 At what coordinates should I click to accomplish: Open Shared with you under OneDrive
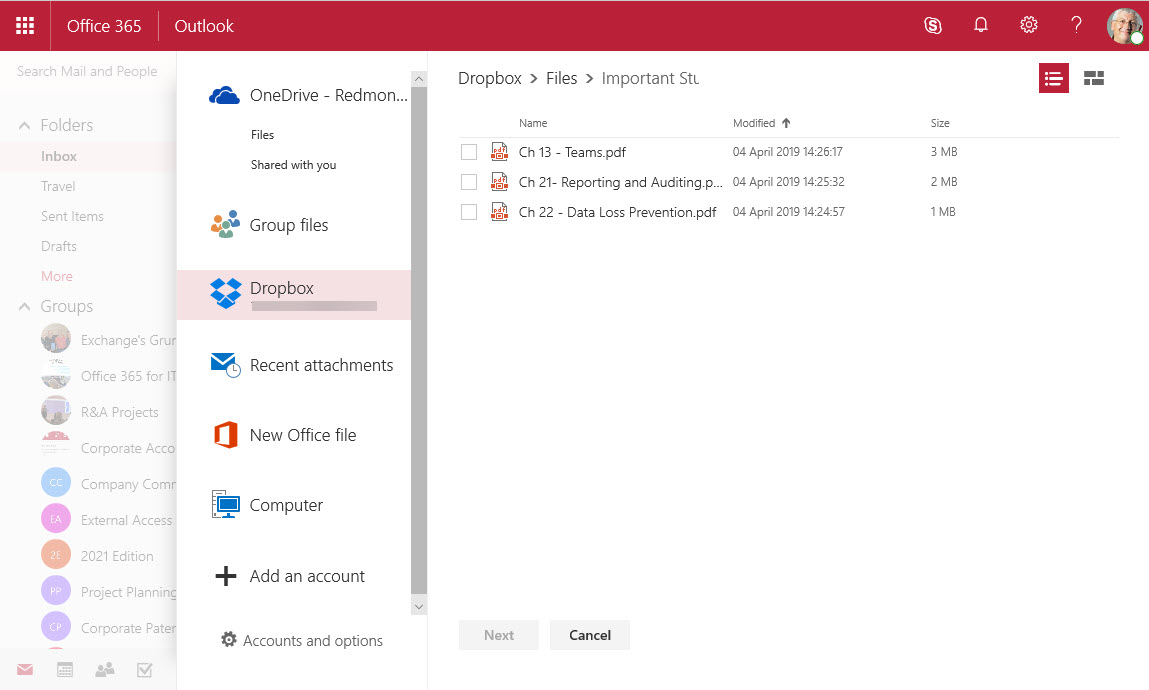pyautogui.click(x=293, y=165)
